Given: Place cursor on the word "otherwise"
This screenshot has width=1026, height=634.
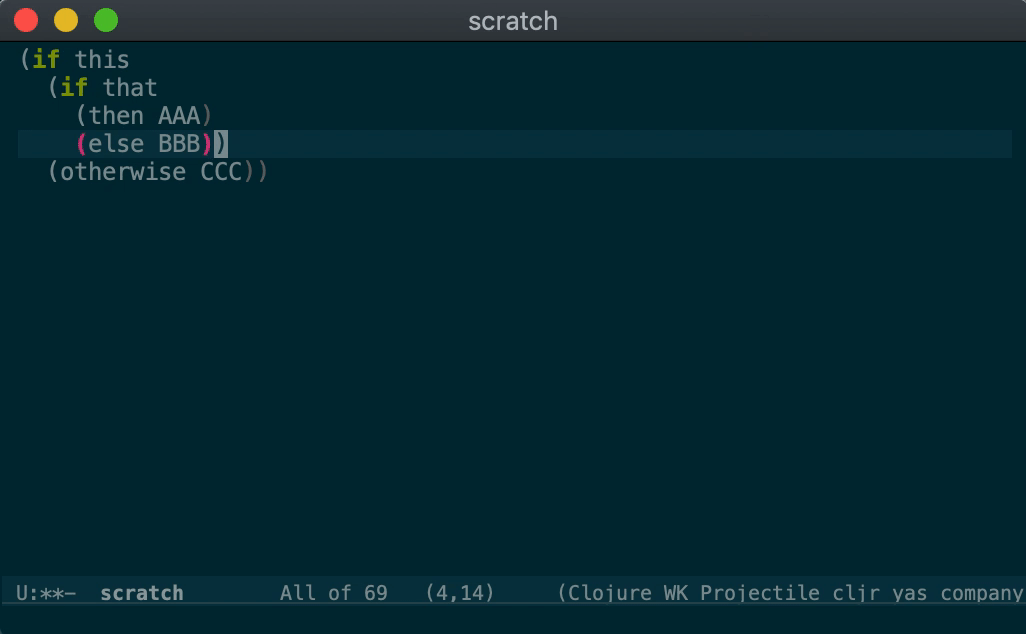Looking at the screenshot, I should [123, 172].
